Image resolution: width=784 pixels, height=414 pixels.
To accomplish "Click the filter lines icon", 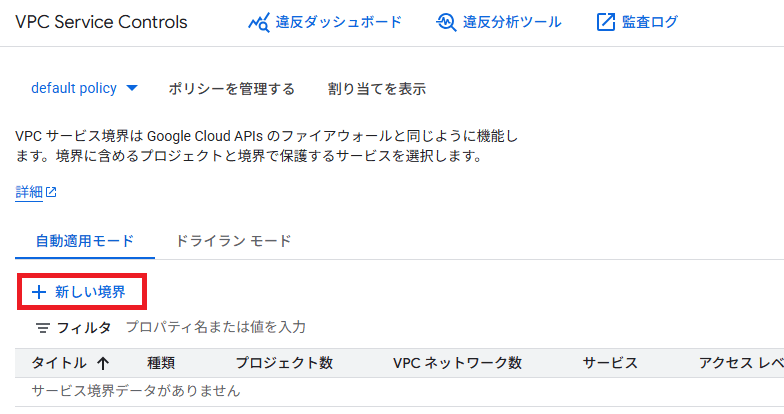I will [x=42, y=328].
